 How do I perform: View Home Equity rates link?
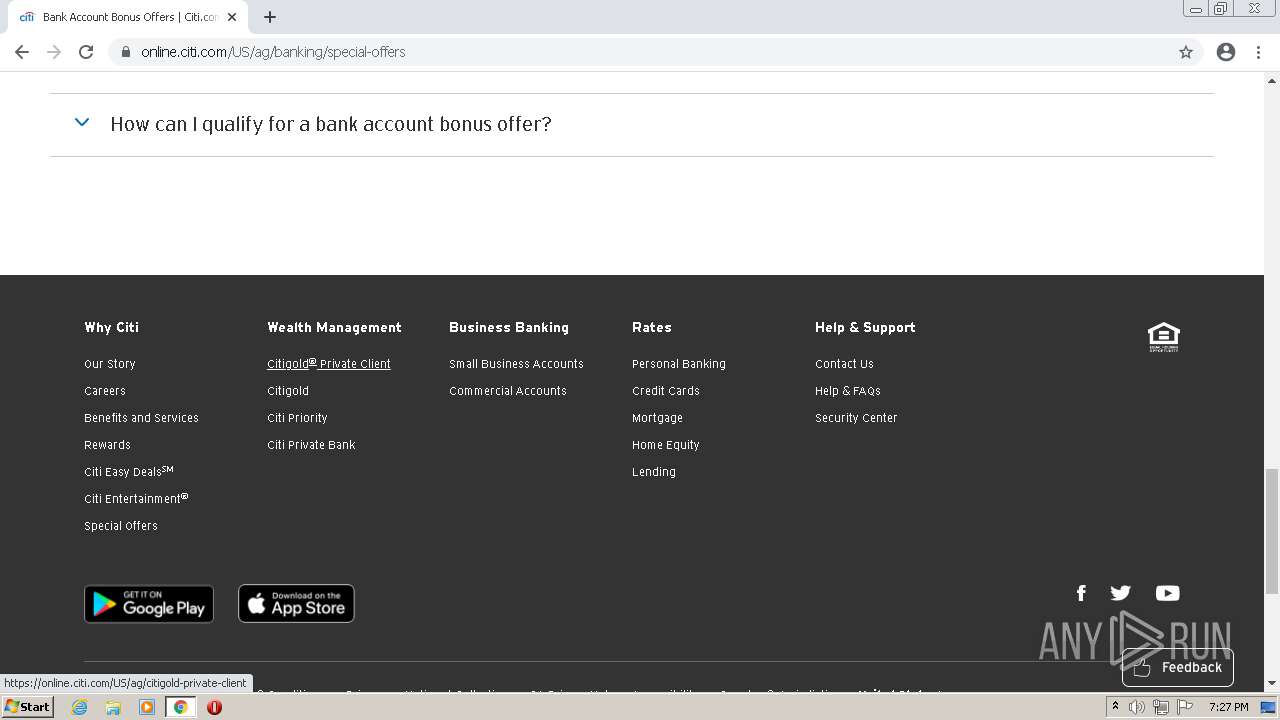tap(666, 445)
